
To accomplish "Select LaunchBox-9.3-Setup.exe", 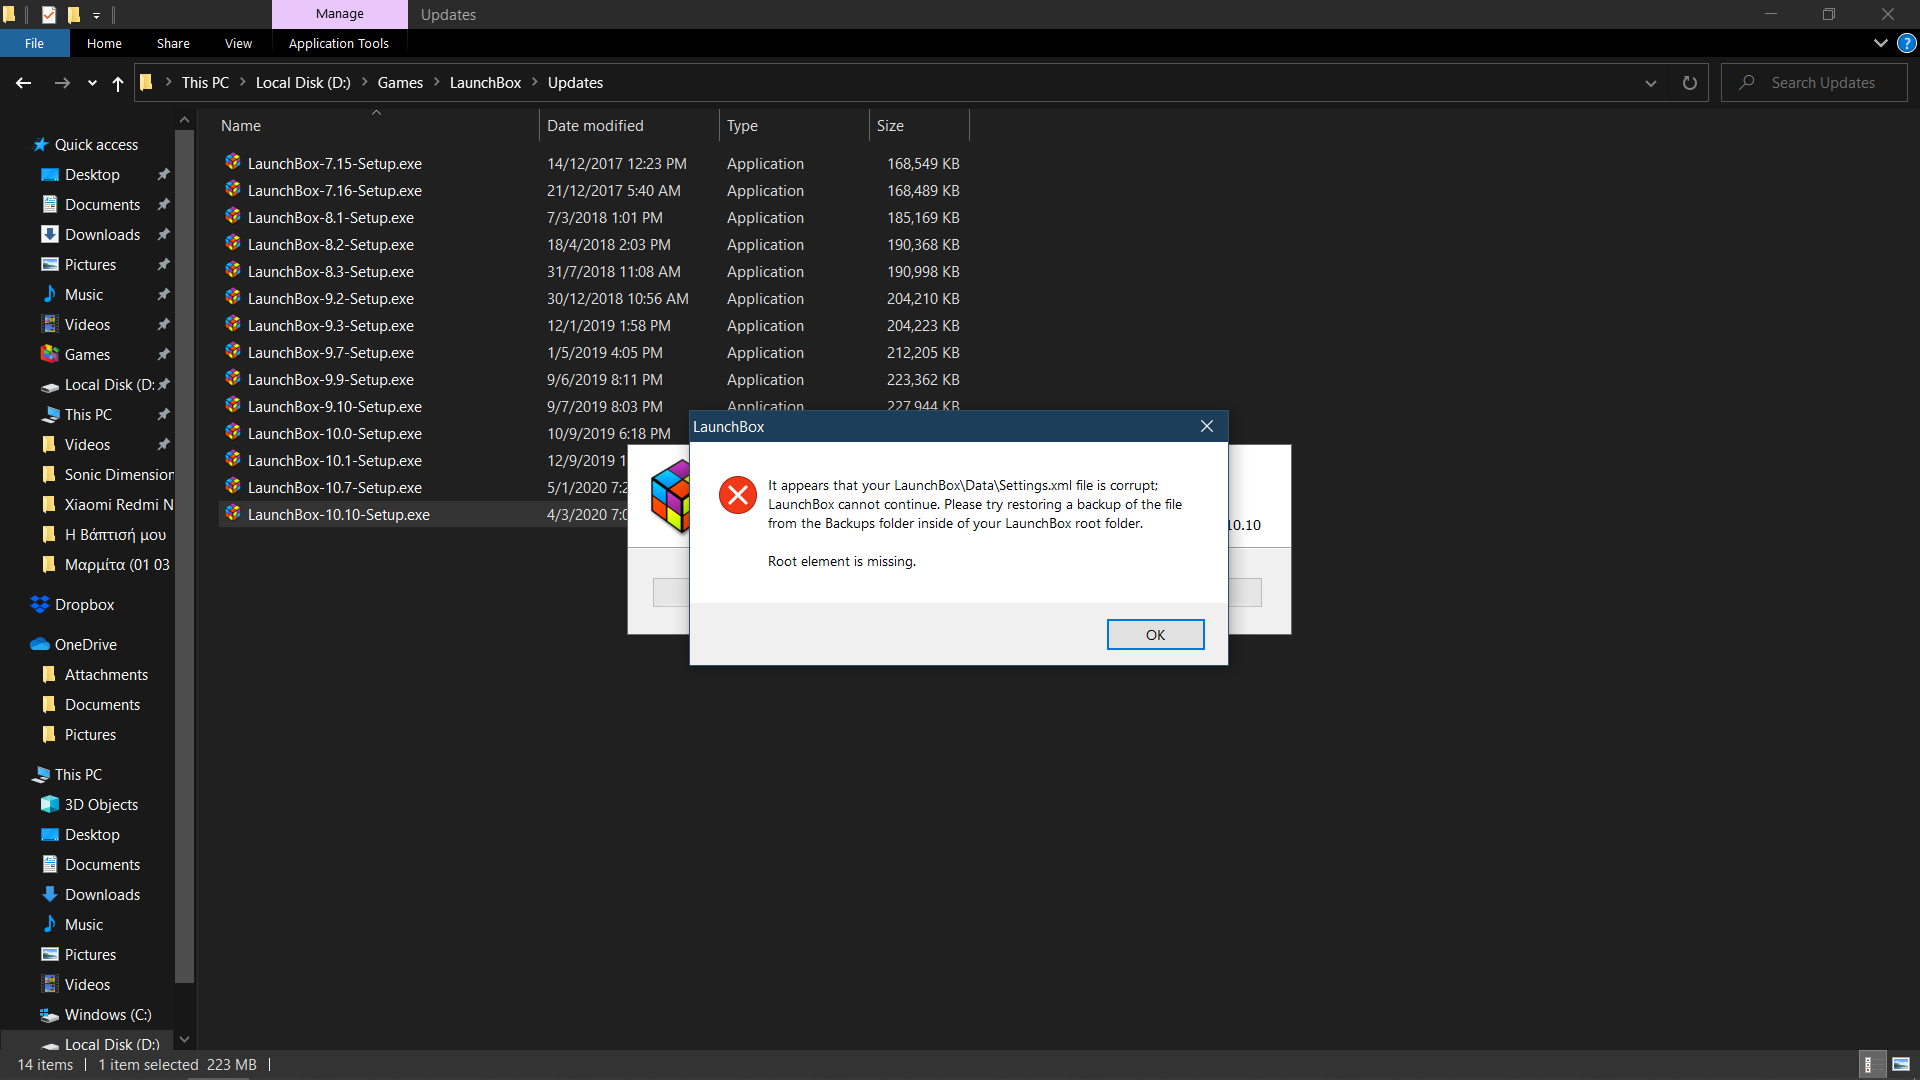I will point(331,325).
